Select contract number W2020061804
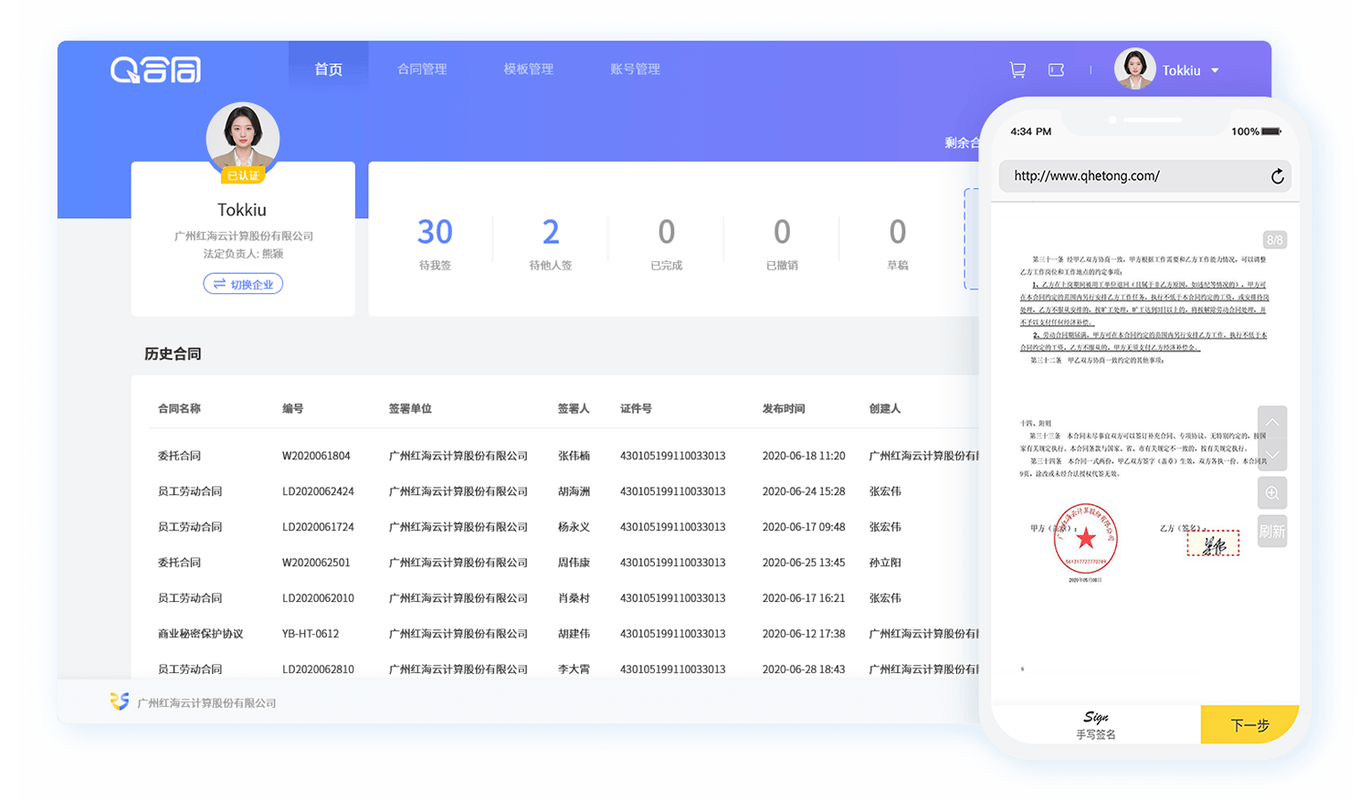 coord(316,456)
